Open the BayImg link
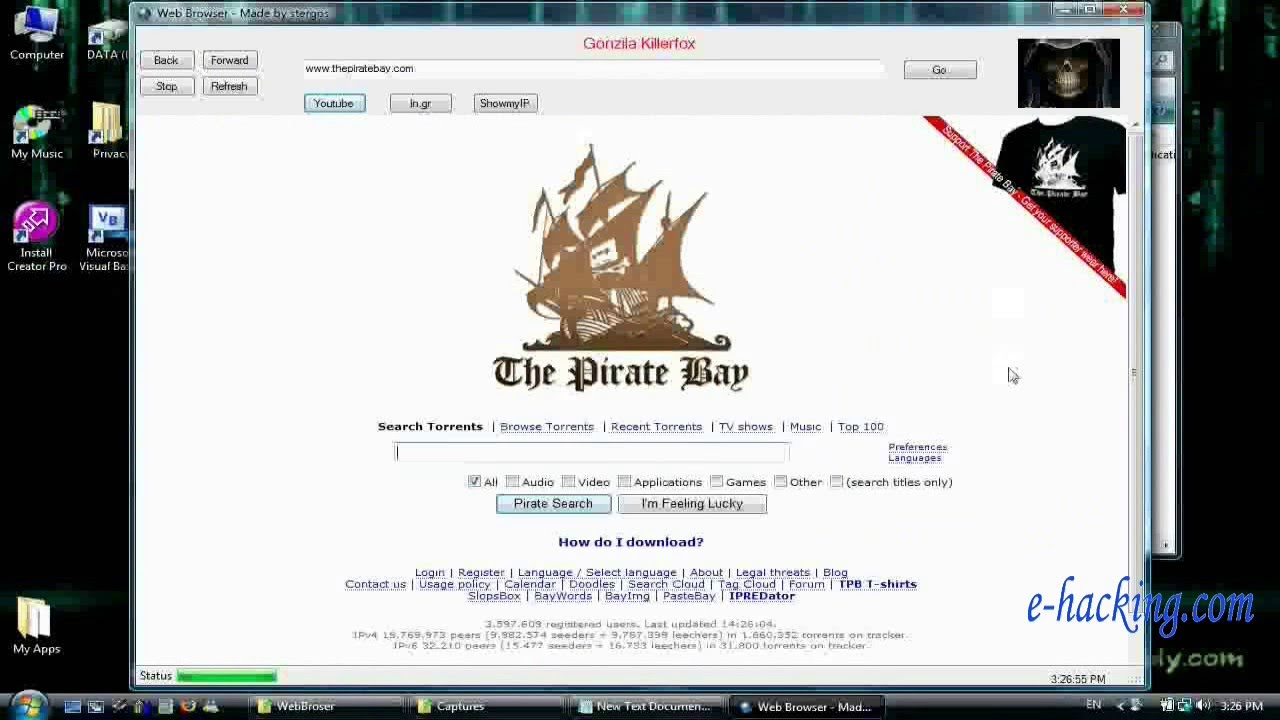 point(627,596)
